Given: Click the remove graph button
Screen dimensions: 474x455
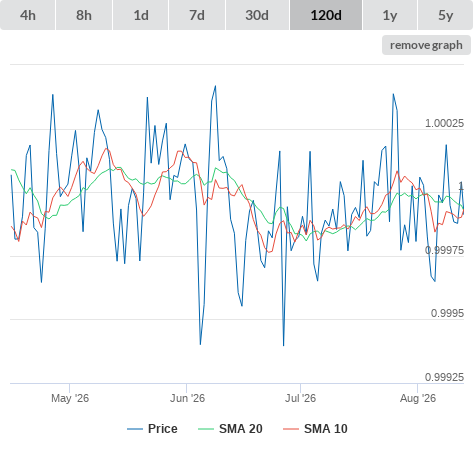Looking at the screenshot, I should pos(426,45).
